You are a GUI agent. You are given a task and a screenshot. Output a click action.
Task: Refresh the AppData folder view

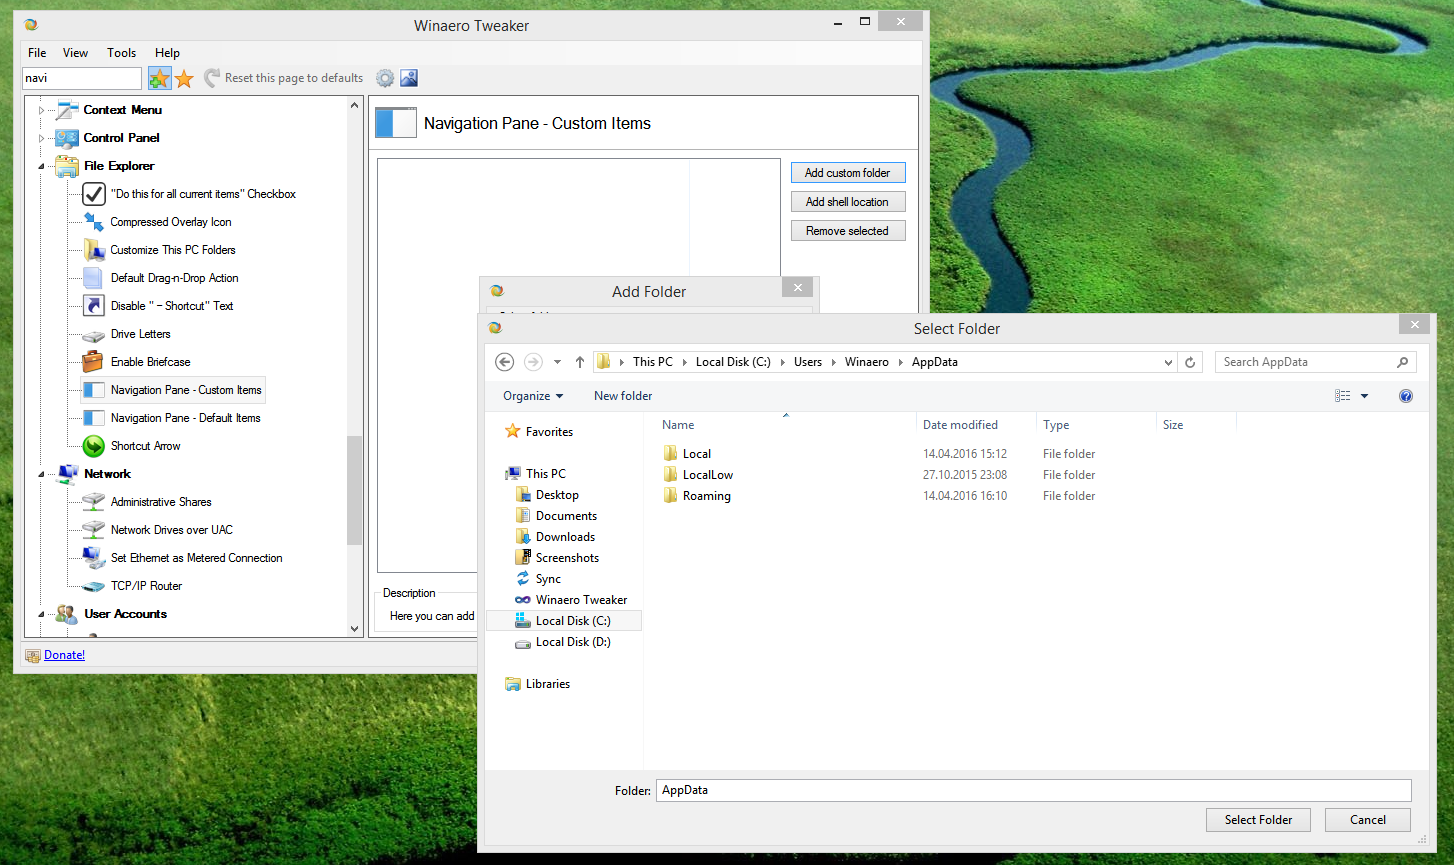point(1190,361)
